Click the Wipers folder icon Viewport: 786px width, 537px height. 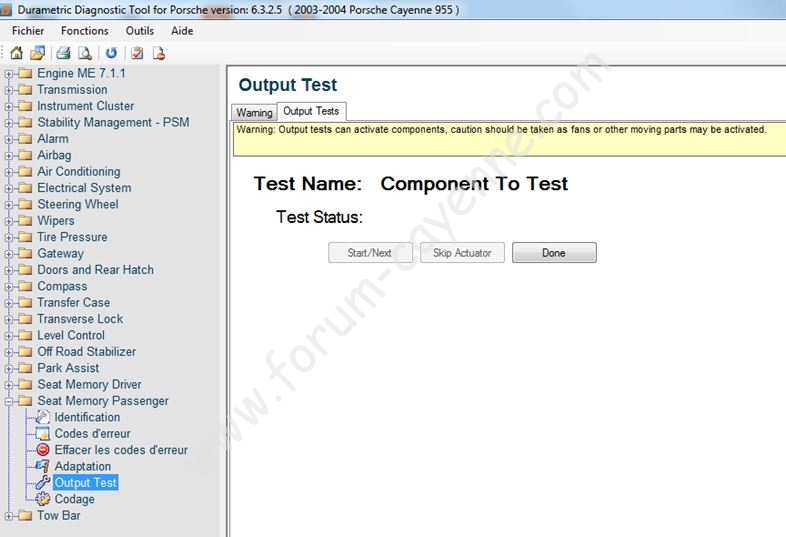25,221
